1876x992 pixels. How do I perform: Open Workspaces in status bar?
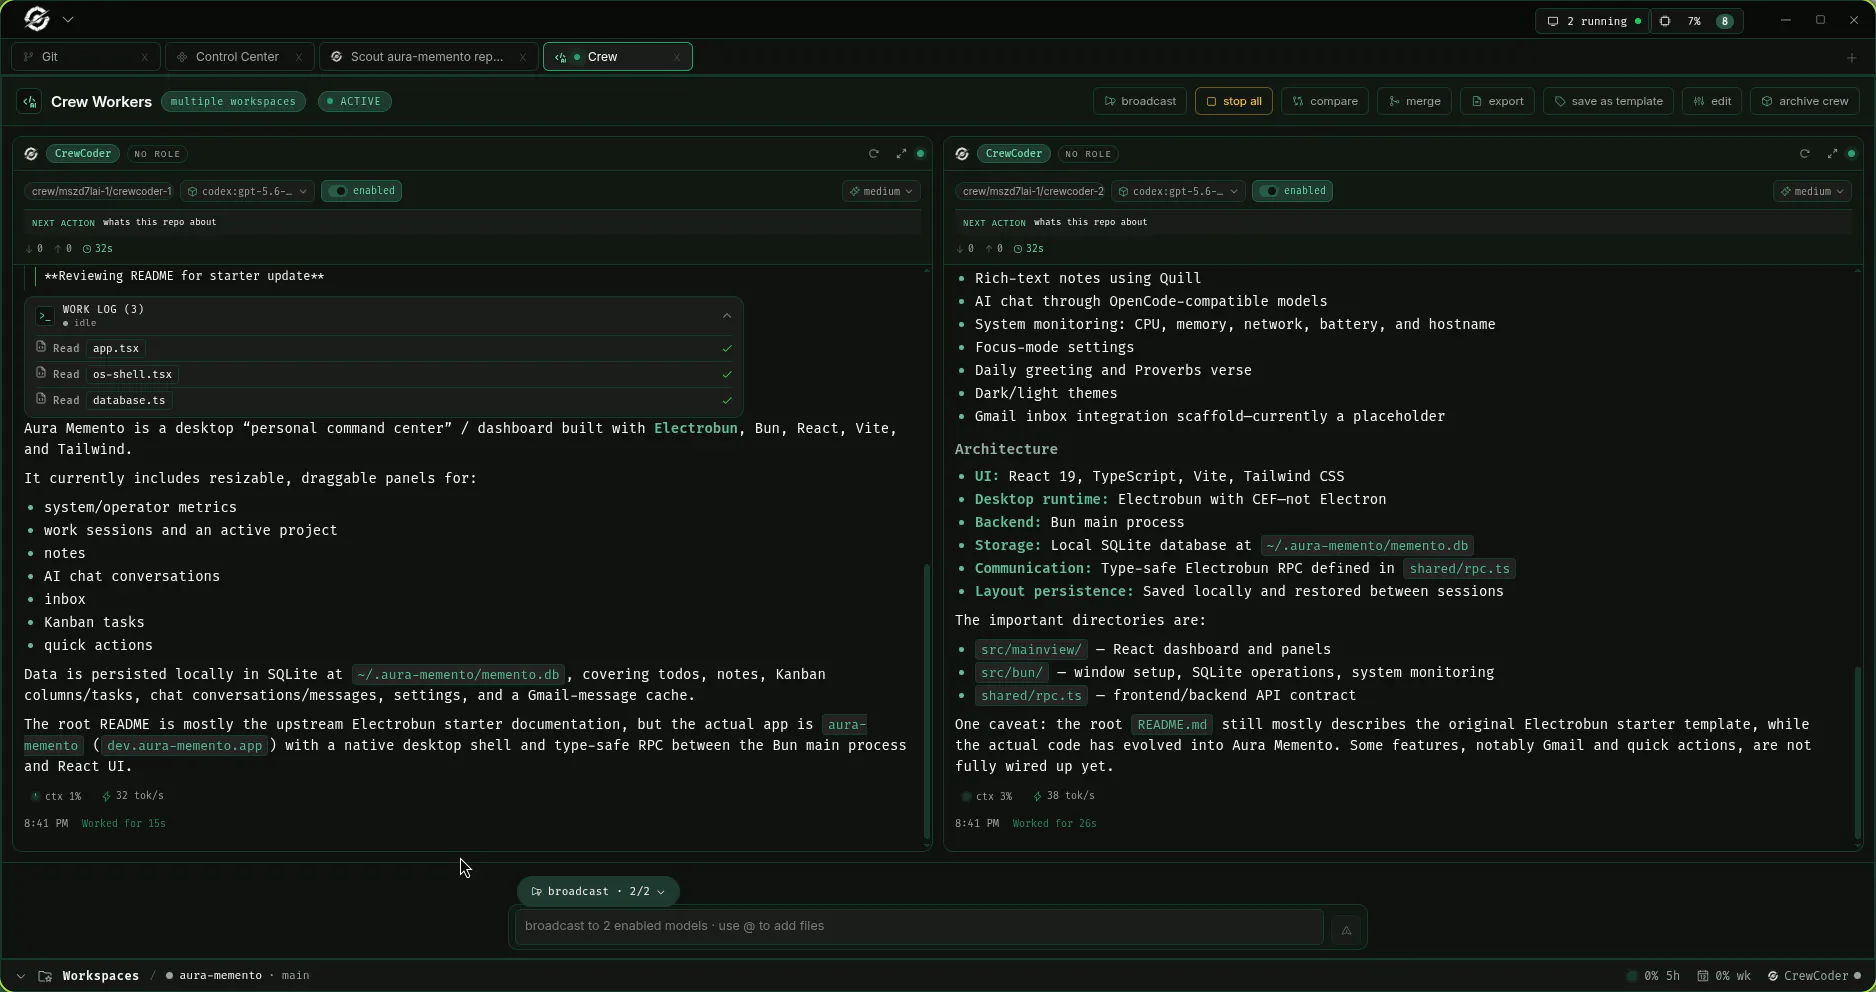[x=100, y=976]
